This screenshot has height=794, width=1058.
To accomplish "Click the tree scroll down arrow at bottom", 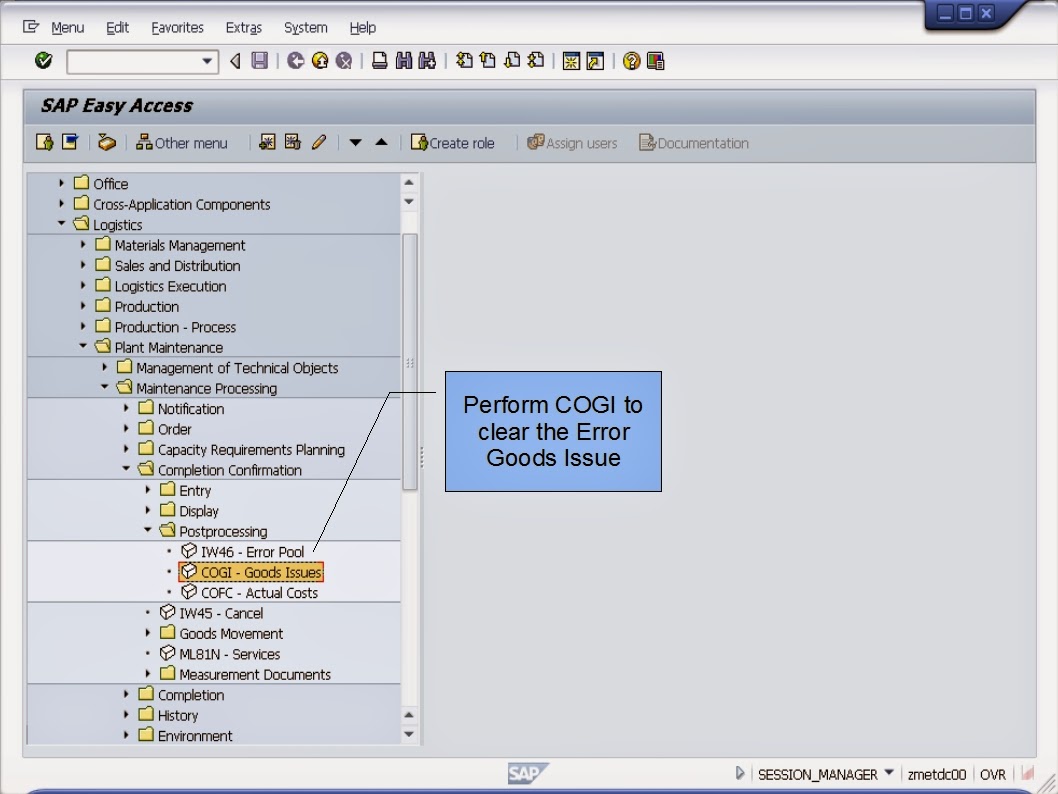I will (x=409, y=734).
